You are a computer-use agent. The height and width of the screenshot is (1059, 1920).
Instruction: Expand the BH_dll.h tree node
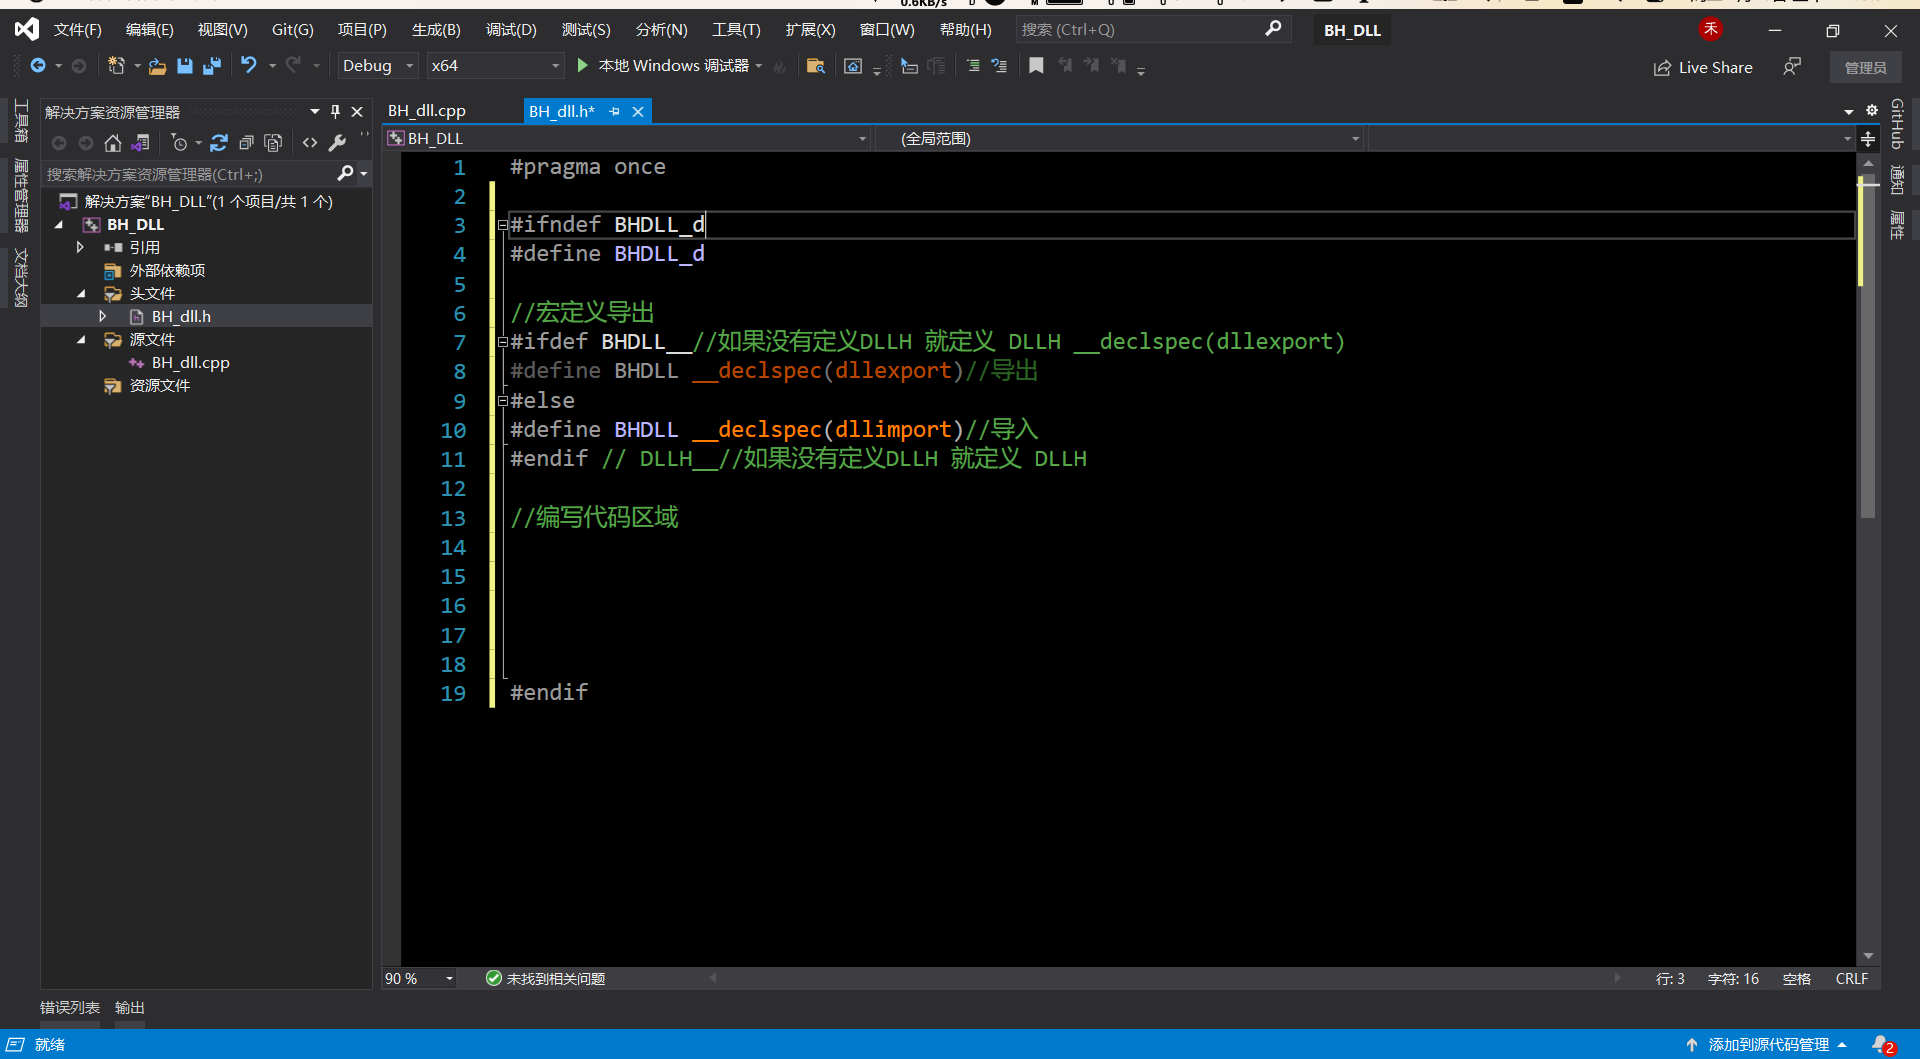[x=103, y=315]
